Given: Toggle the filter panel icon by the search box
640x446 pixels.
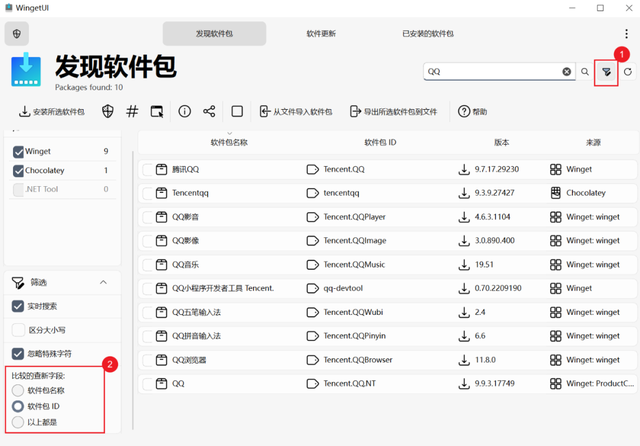Looking at the screenshot, I should coord(606,72).
